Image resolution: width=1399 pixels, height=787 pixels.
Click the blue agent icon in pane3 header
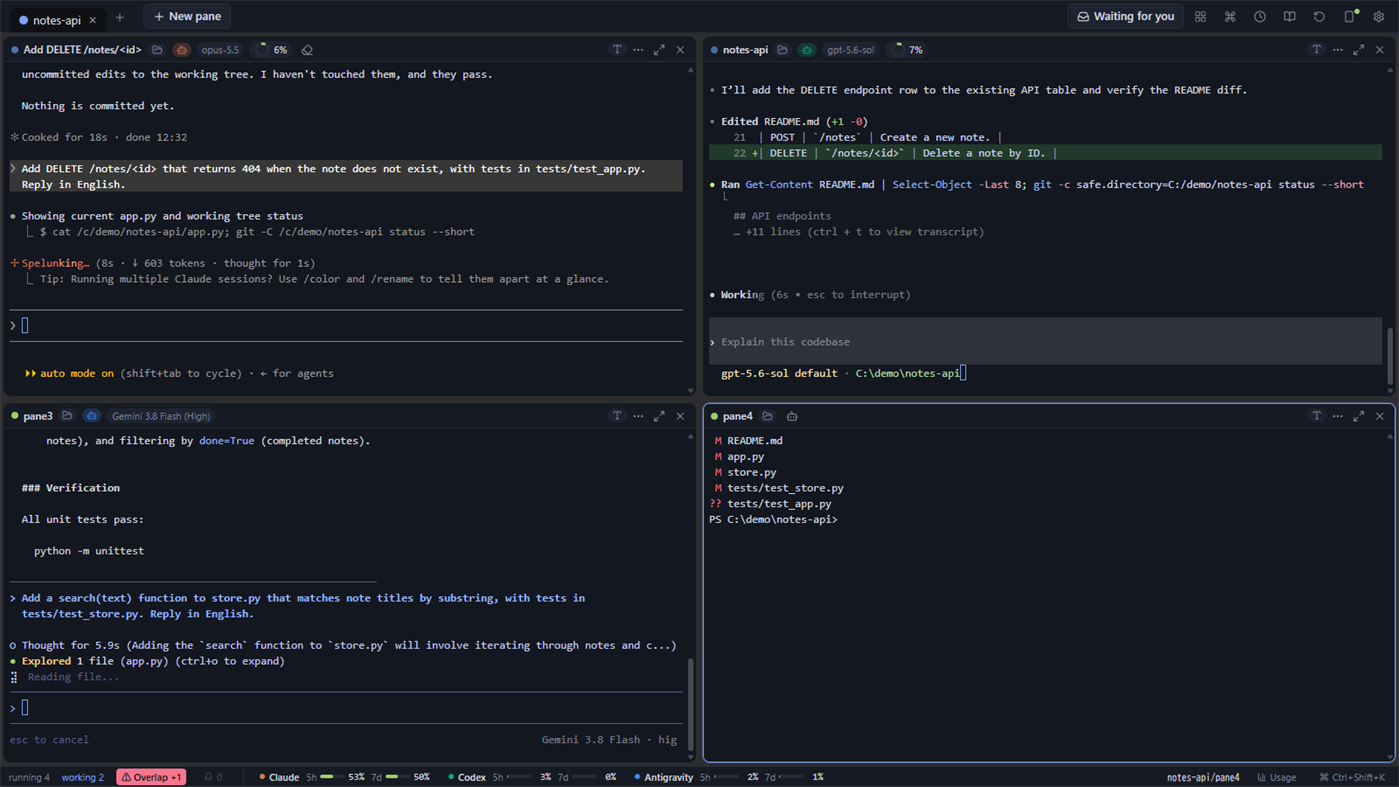pos(91,416)
